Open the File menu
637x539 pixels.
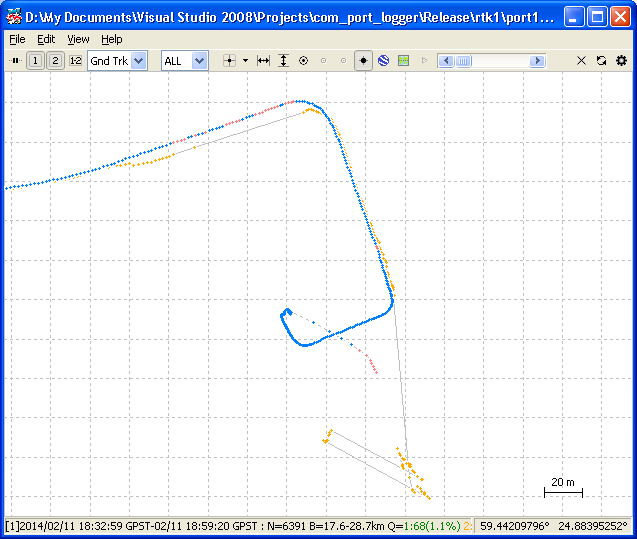(x=17, y=39)
